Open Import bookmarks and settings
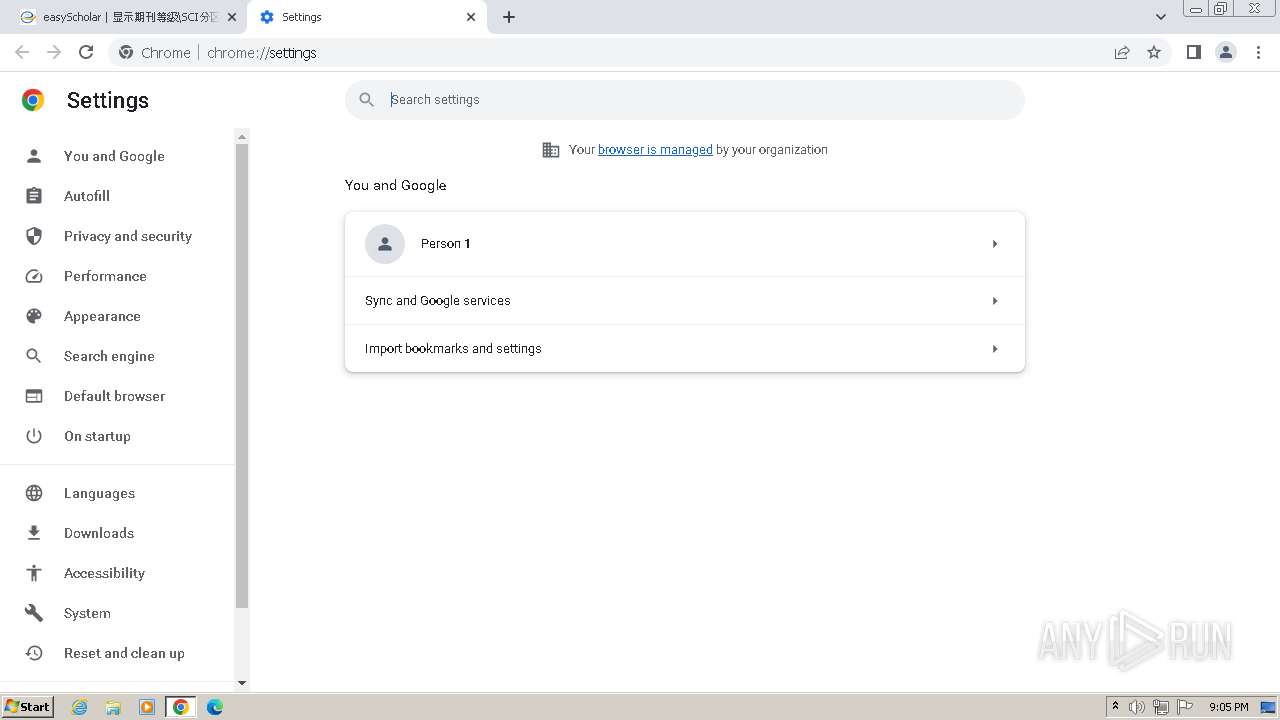1280x720 pixels. point(685,349)
